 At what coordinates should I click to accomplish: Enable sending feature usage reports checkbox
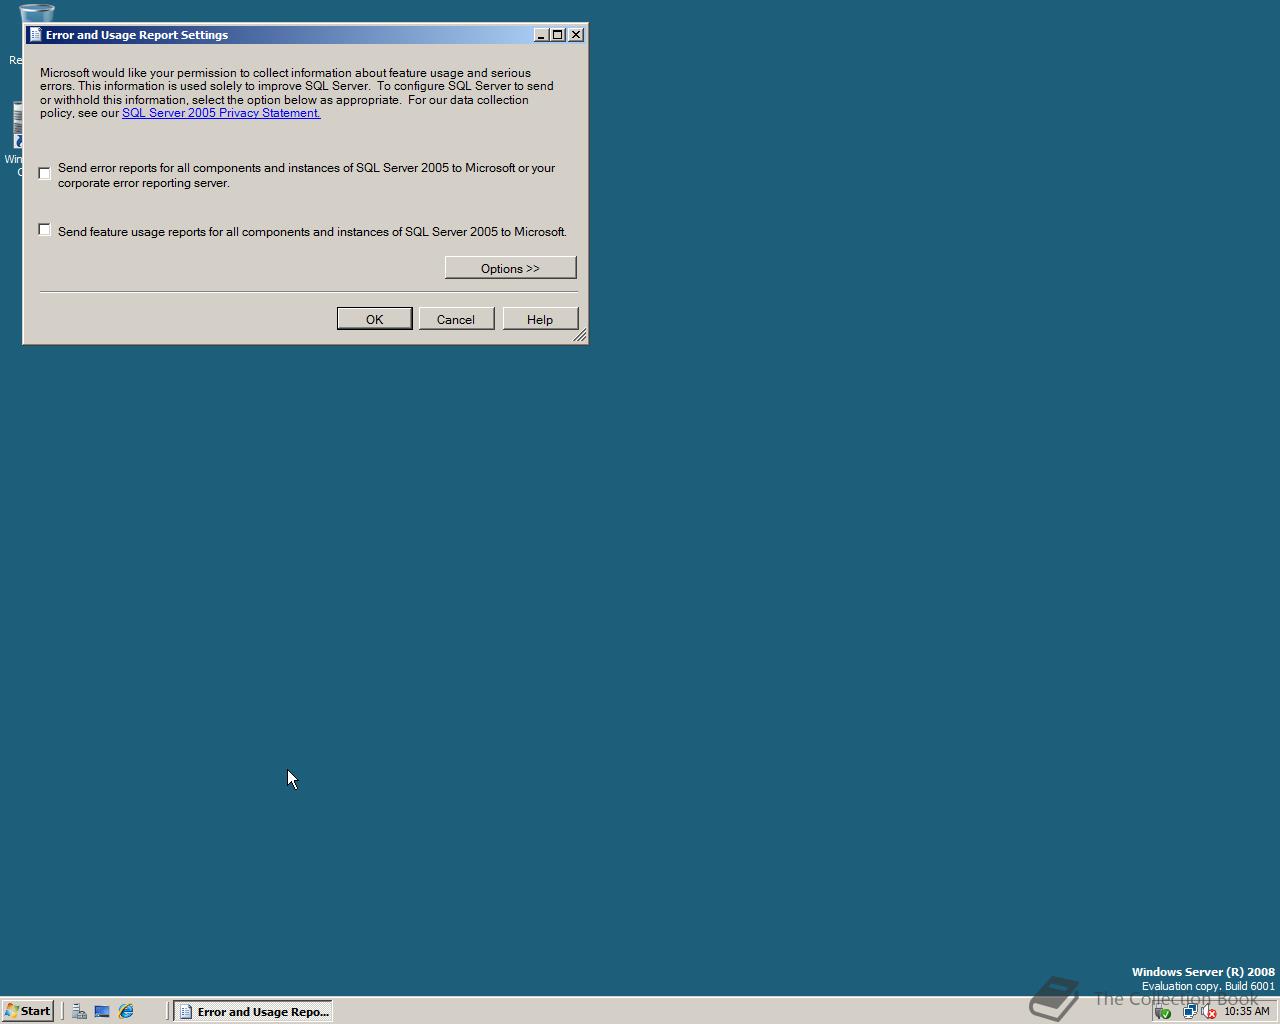click(x=44, y=230)
